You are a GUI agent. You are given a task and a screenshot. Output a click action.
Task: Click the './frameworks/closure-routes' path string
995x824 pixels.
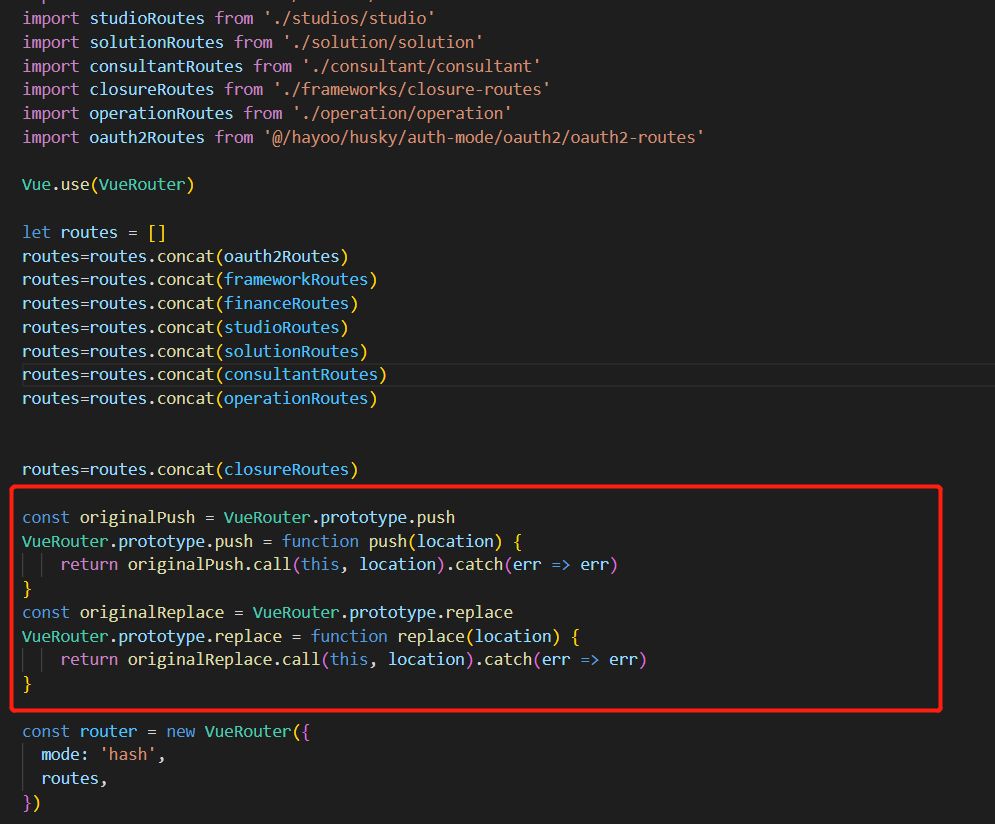(x=411, y=89)
